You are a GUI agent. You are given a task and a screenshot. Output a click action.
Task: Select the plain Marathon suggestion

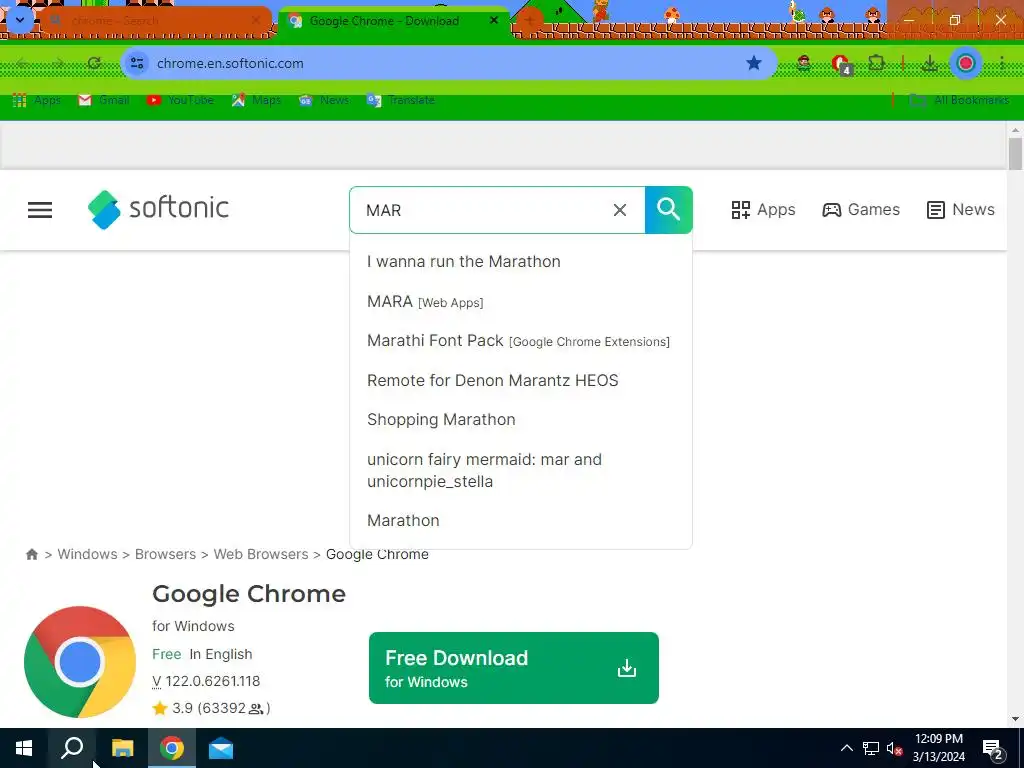pyautogui.click(x=403, y=520)
